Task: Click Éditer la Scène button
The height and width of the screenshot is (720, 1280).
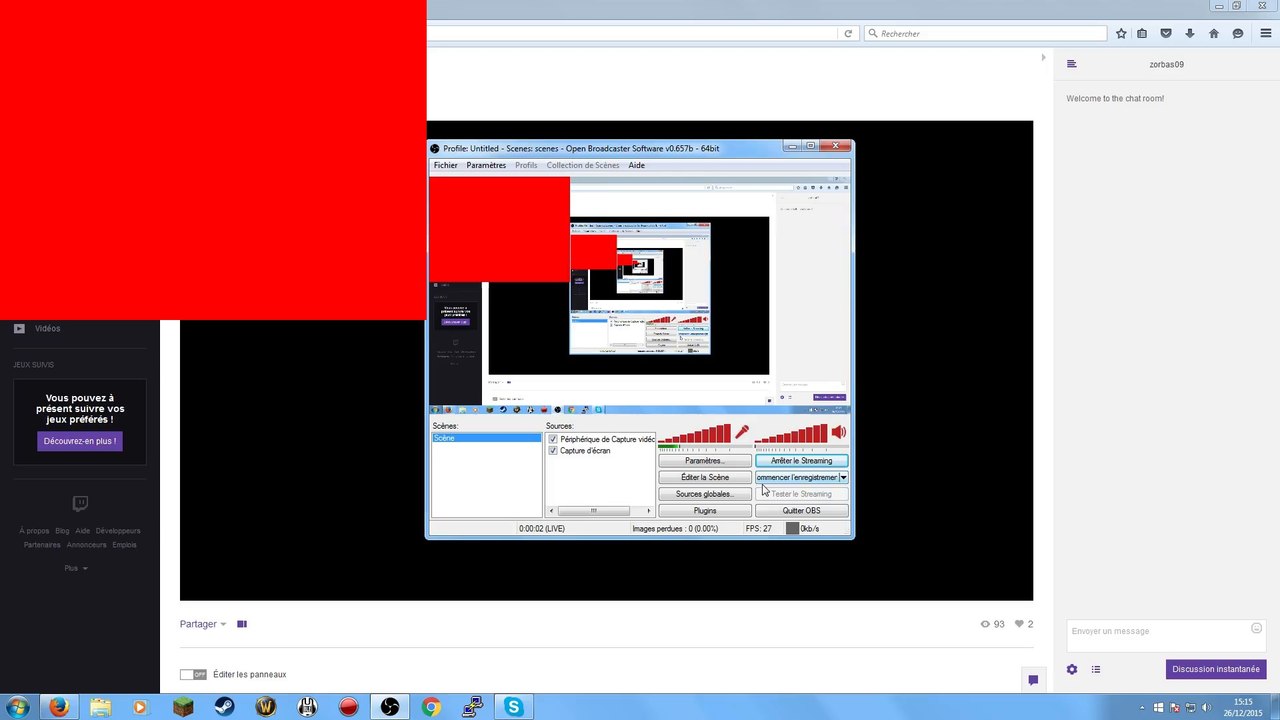Action: pos(705,477)
